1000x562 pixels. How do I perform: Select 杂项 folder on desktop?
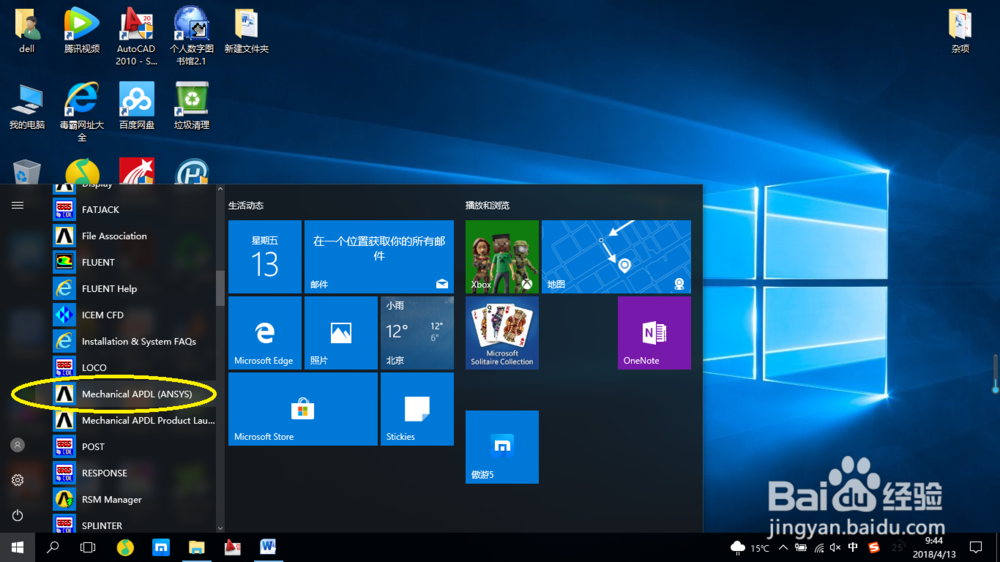click(960, 31)
